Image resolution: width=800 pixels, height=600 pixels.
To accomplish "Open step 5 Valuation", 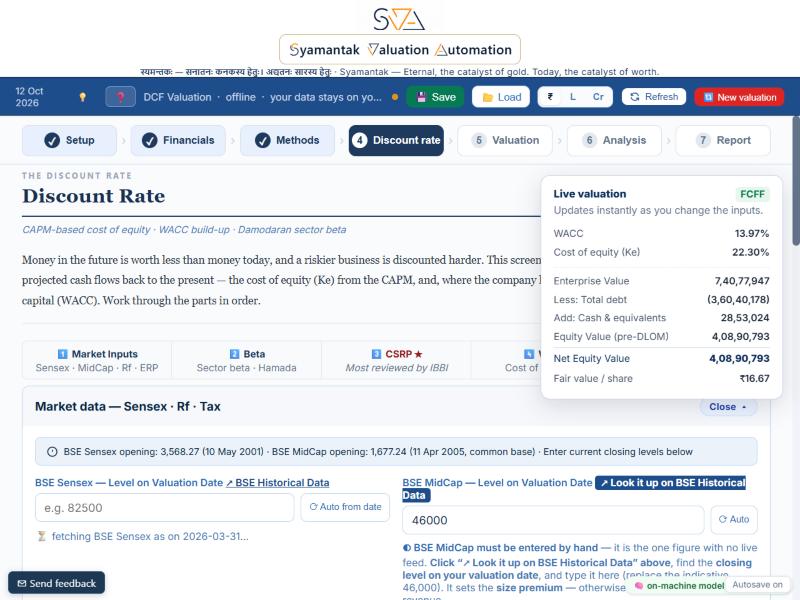I will click(505, 140).
